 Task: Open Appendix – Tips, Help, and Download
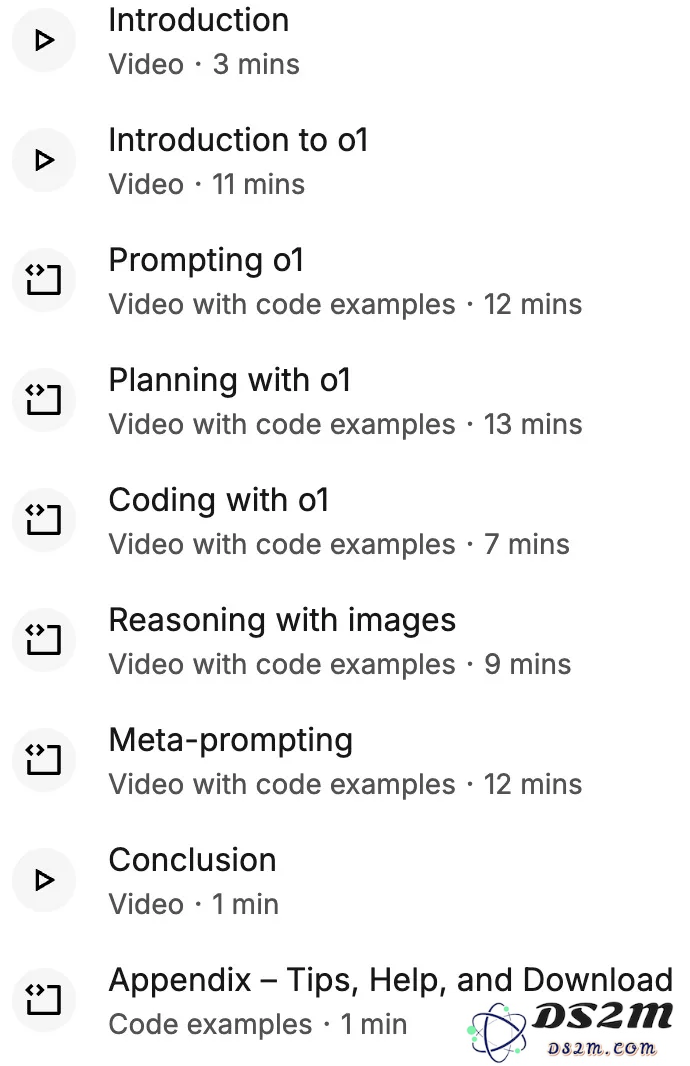(391, 981)
